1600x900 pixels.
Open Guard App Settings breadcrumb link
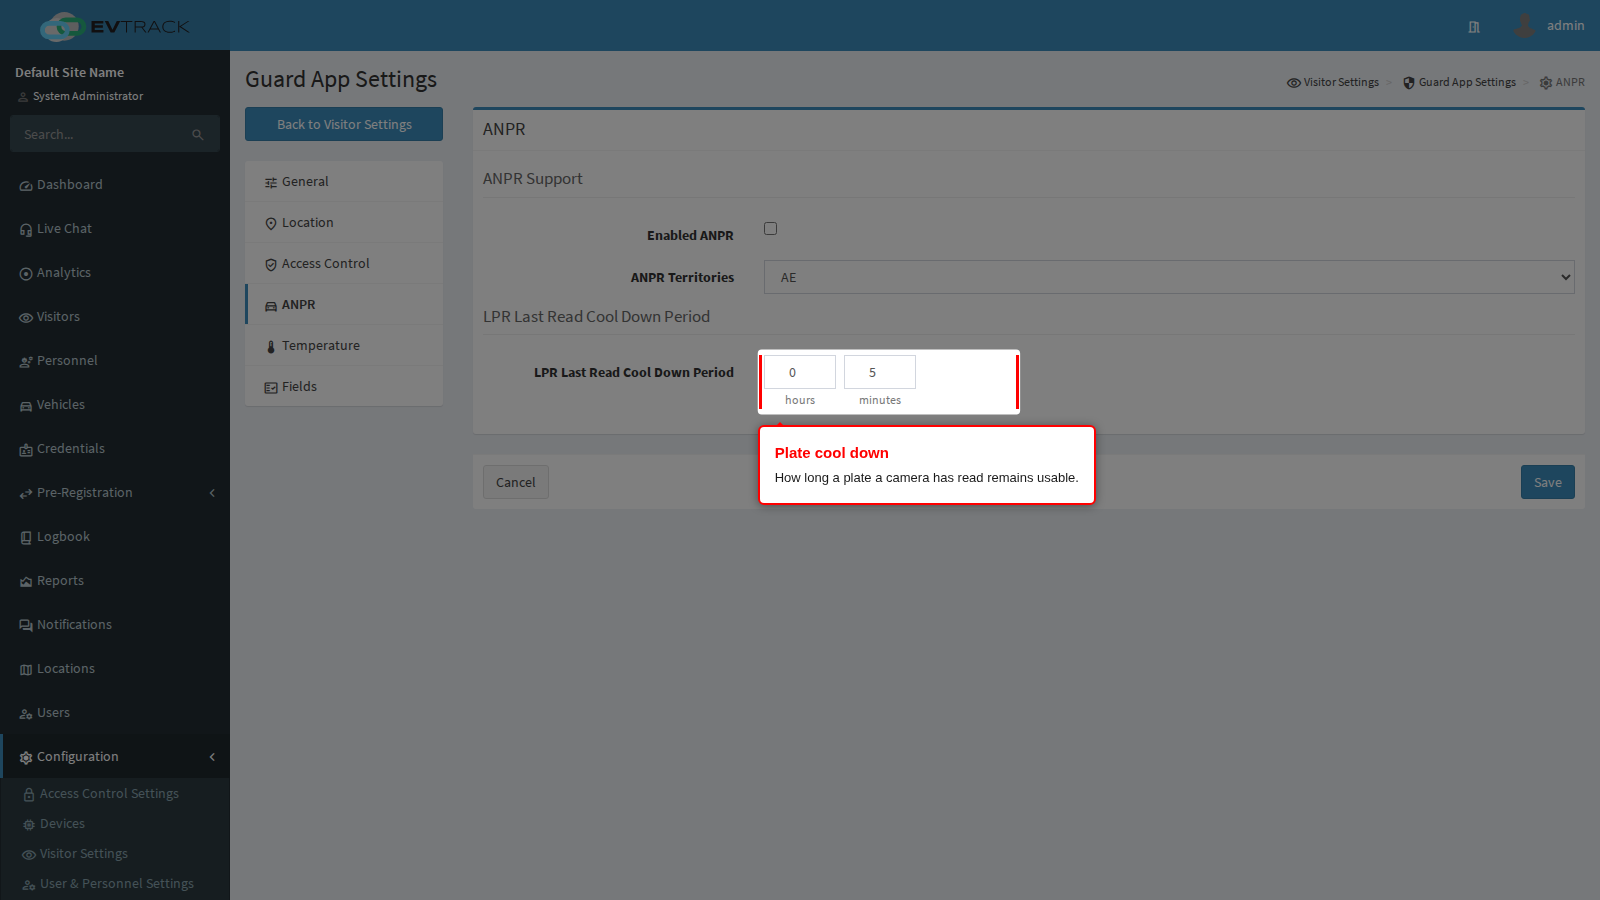point(1459,82)
